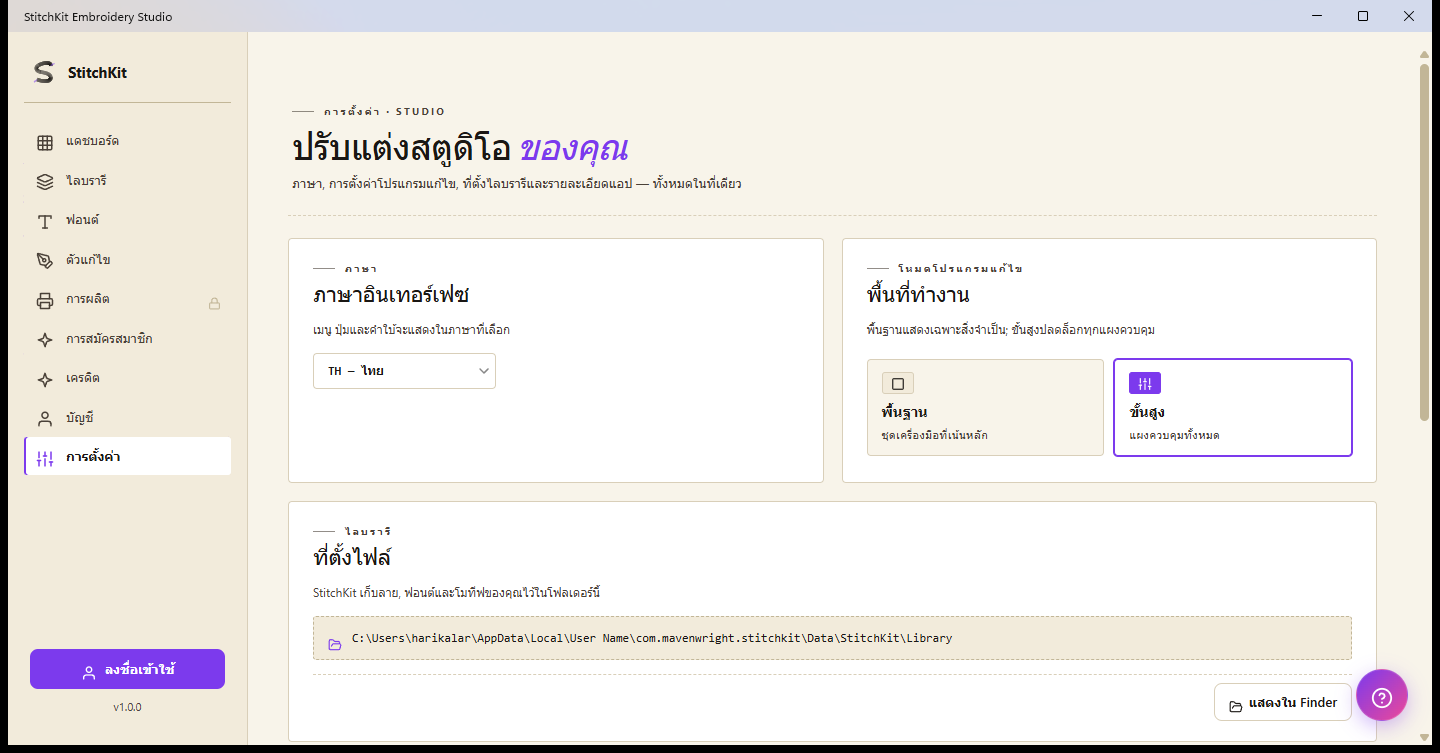Open การผลิต in the sidebar
This screenshot has height=753, width=1440.
(128, 299)
